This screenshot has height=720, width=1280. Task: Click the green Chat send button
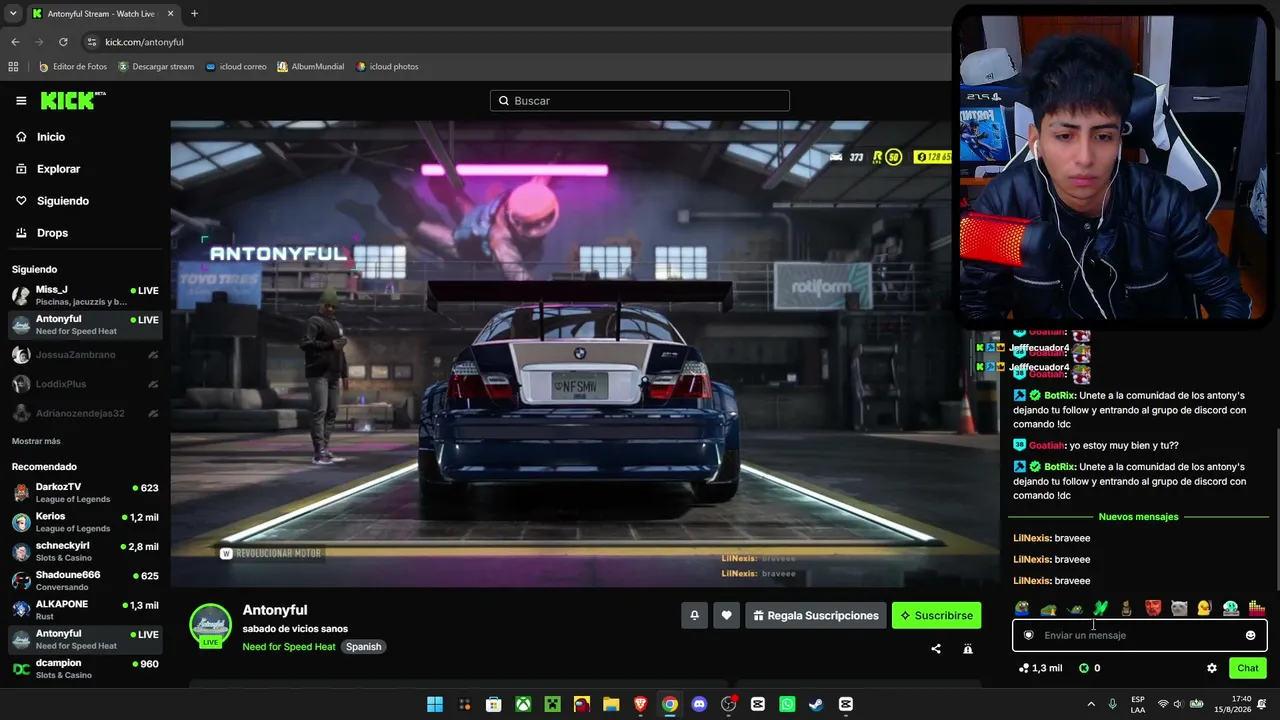pos(1248,668)
